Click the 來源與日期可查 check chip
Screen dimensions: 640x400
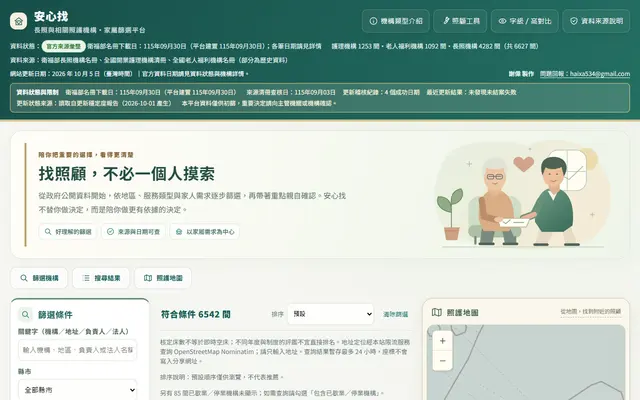point(133,231)
